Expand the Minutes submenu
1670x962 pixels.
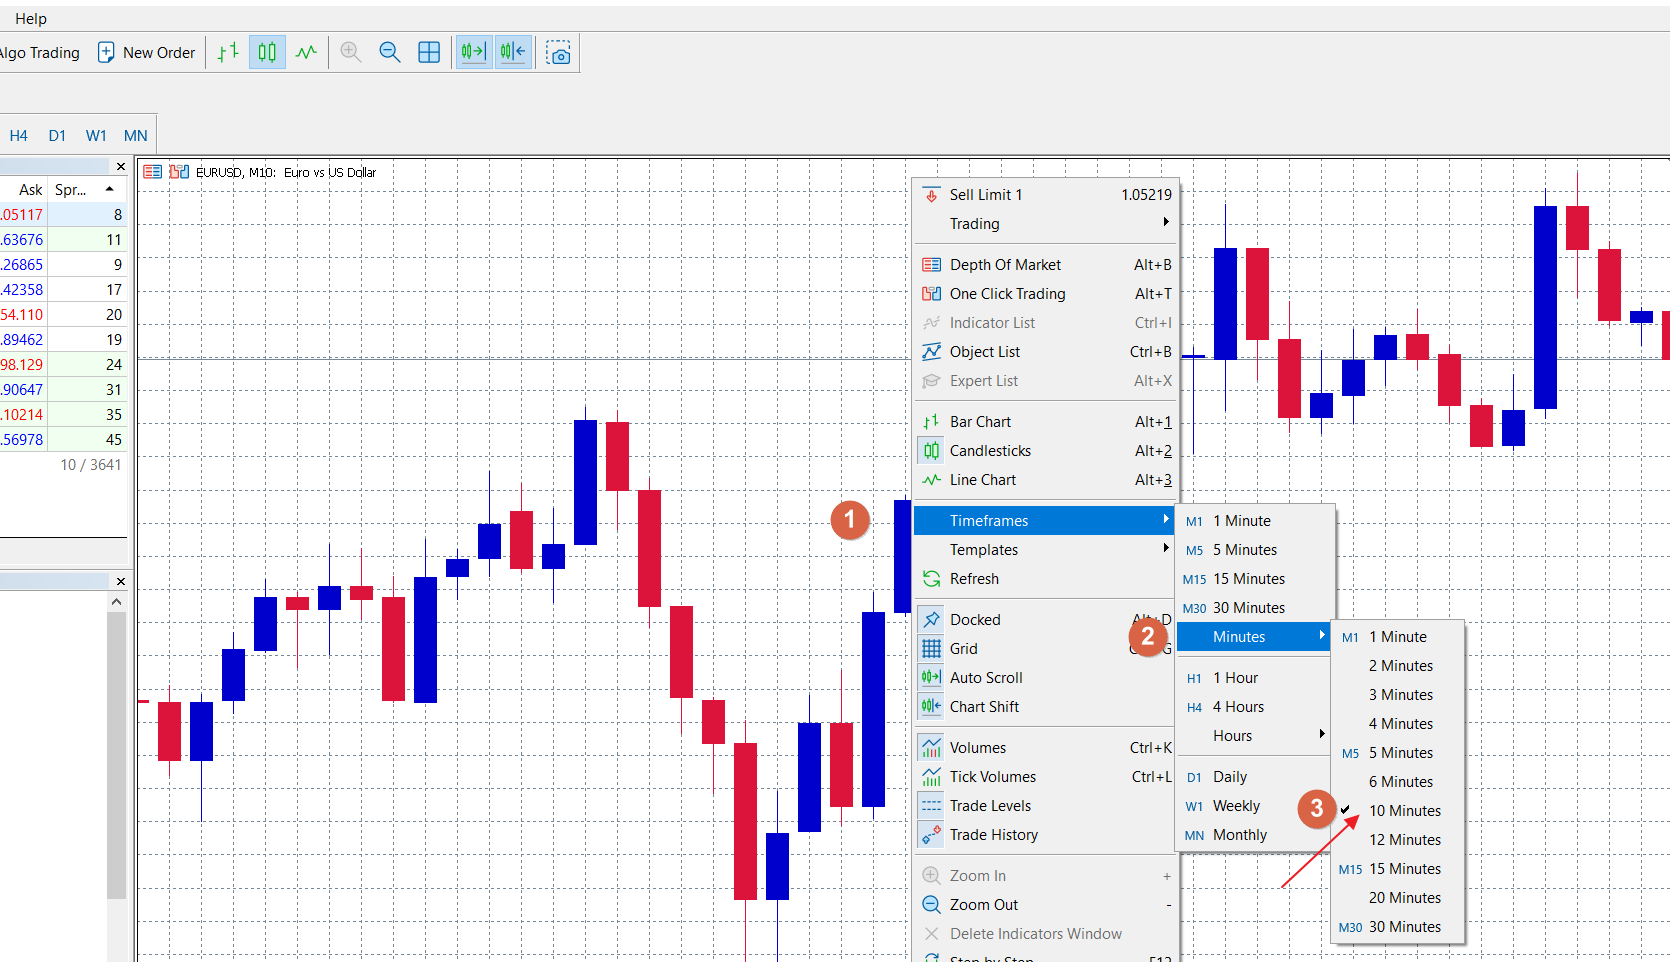point(1255,637)
